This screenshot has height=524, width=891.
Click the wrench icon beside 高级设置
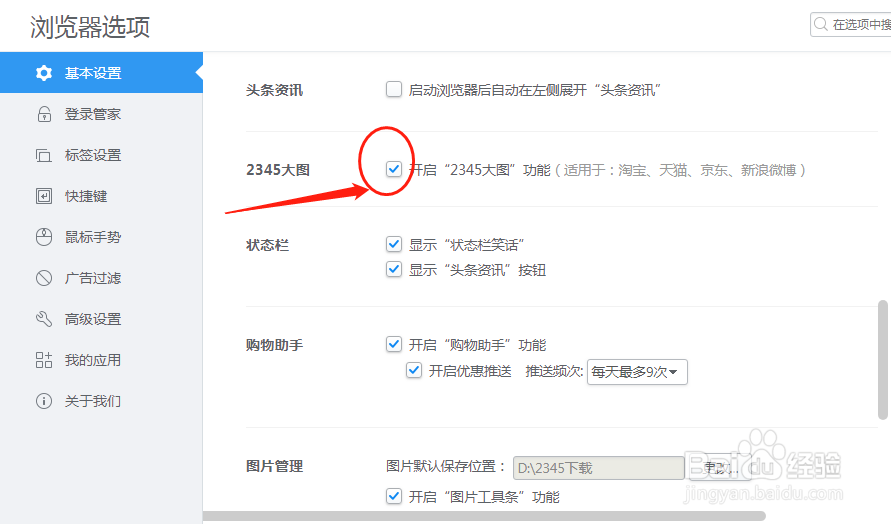tap(44, 319)
